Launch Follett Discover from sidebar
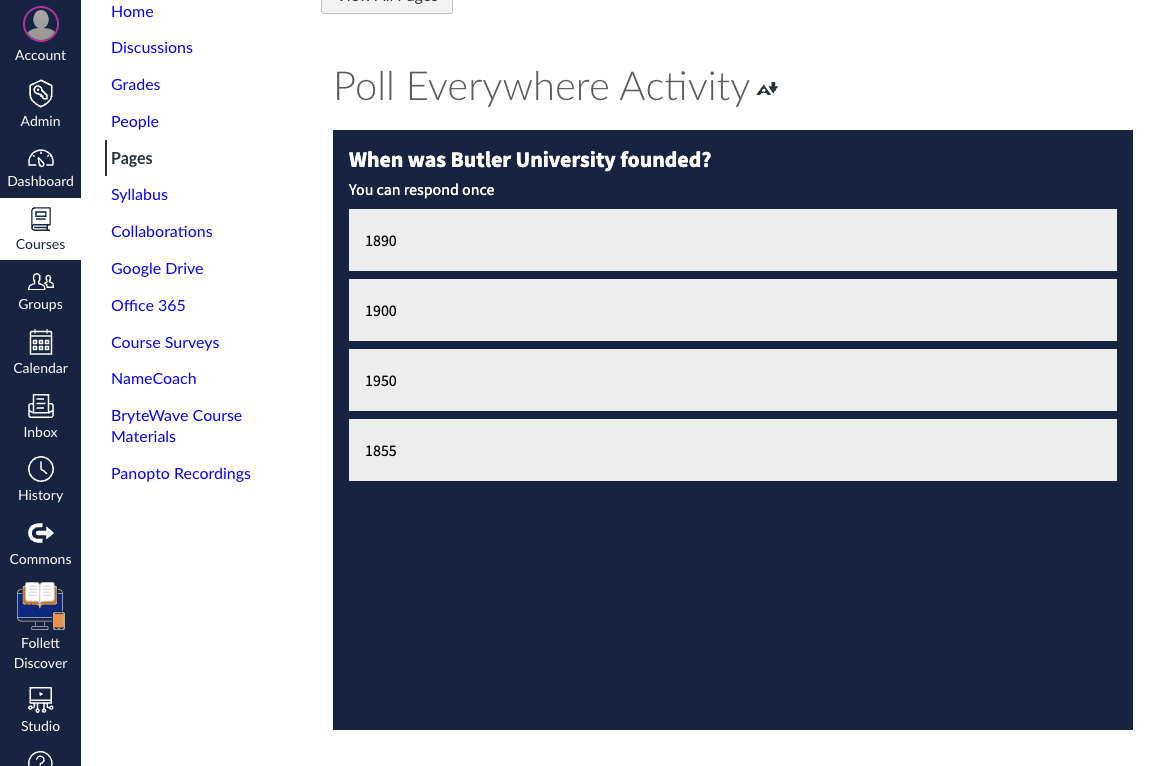 point(40,626)
